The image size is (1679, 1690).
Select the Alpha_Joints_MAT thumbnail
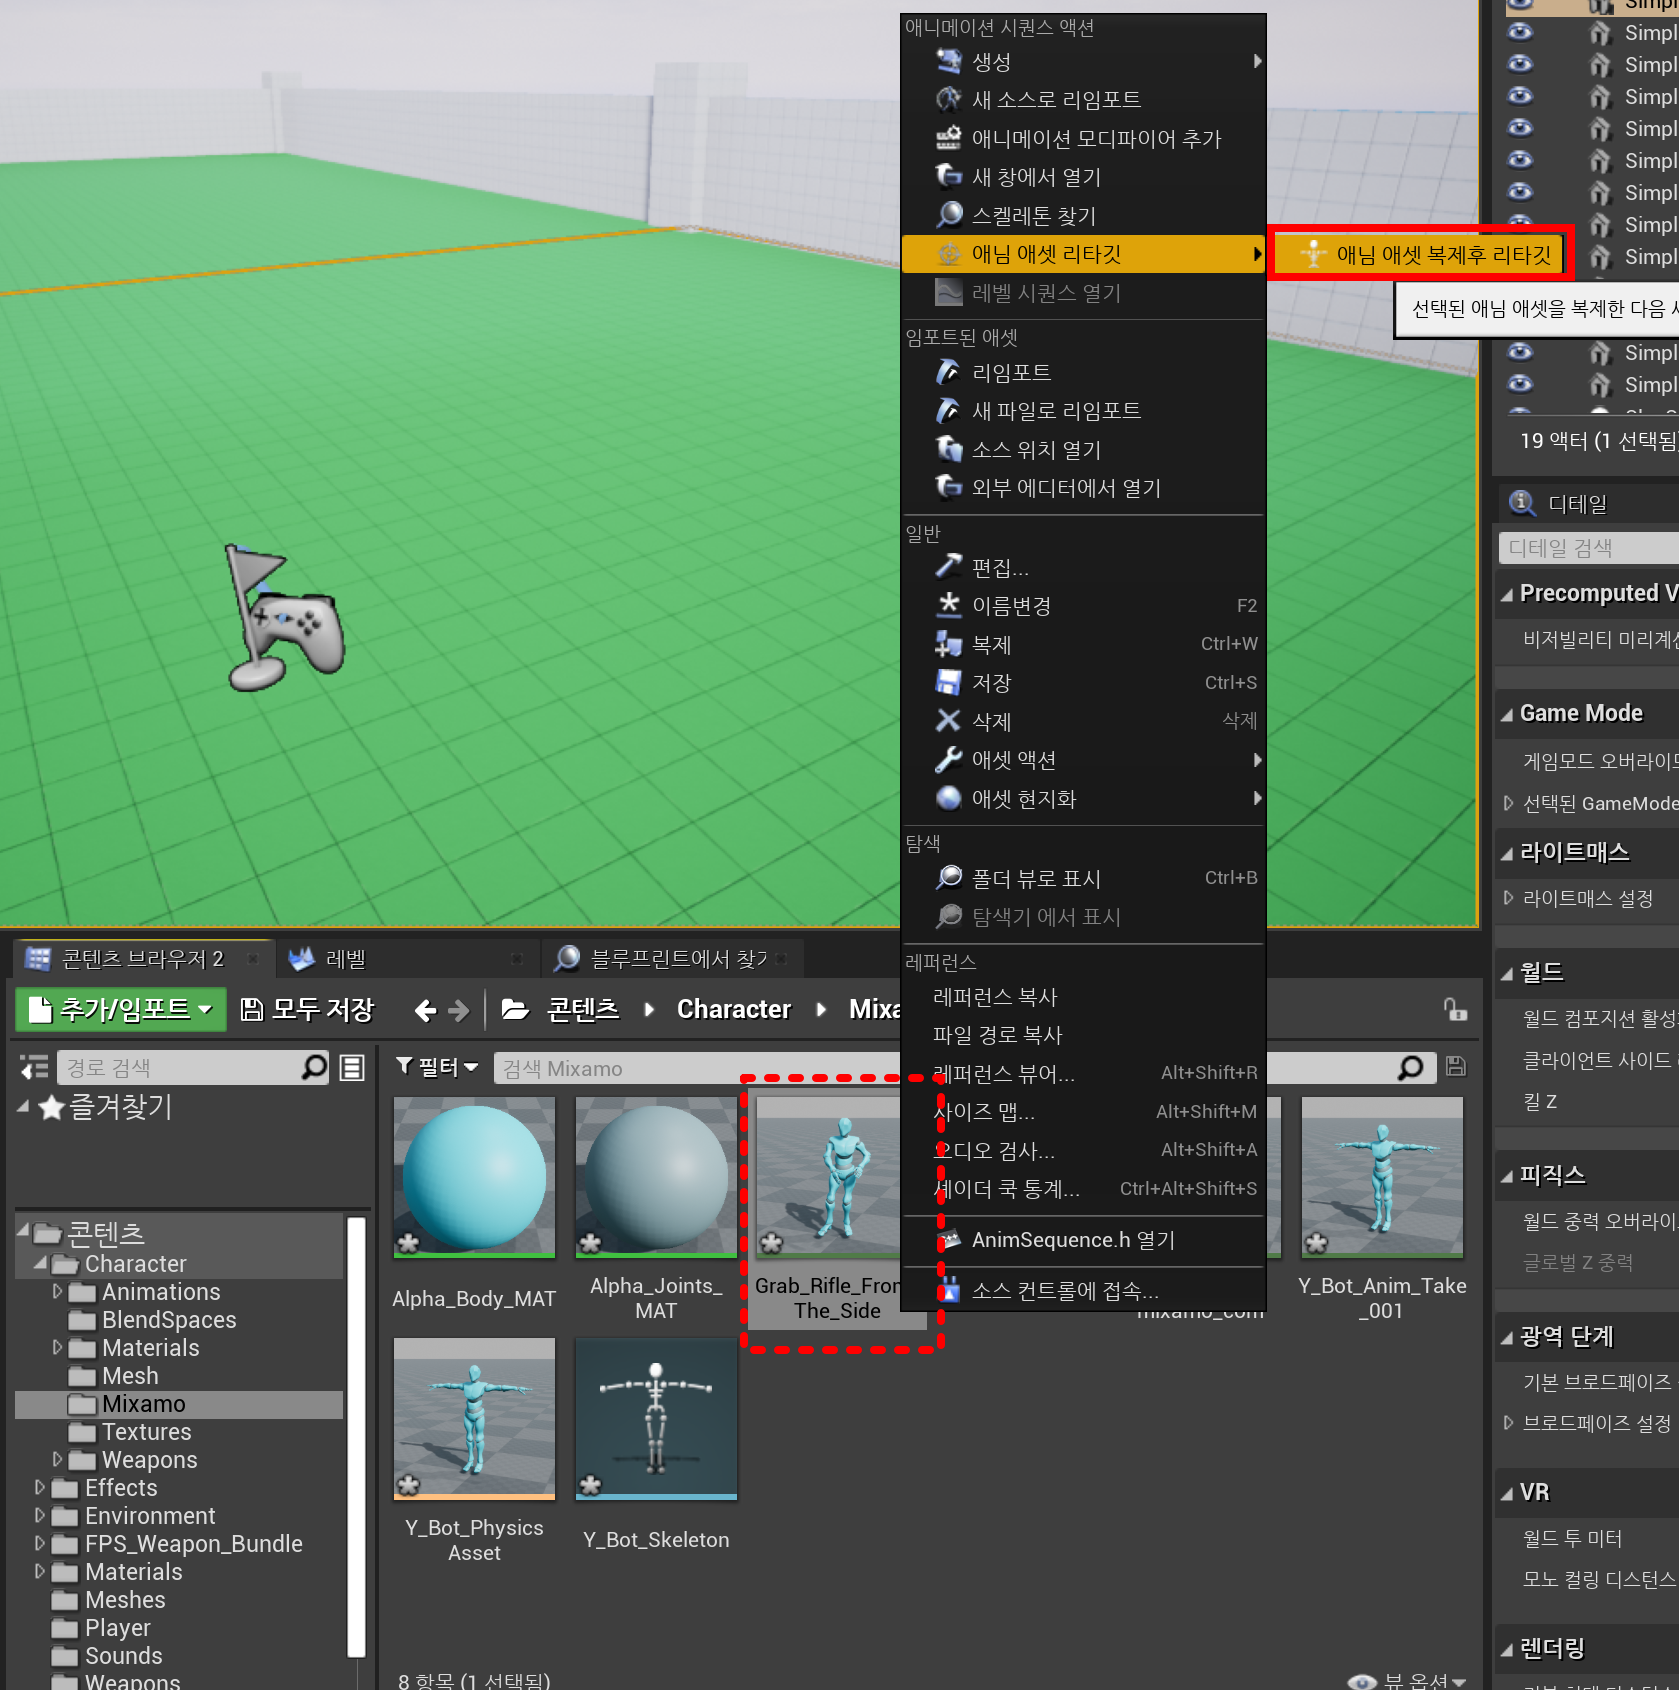(656, 1177)
